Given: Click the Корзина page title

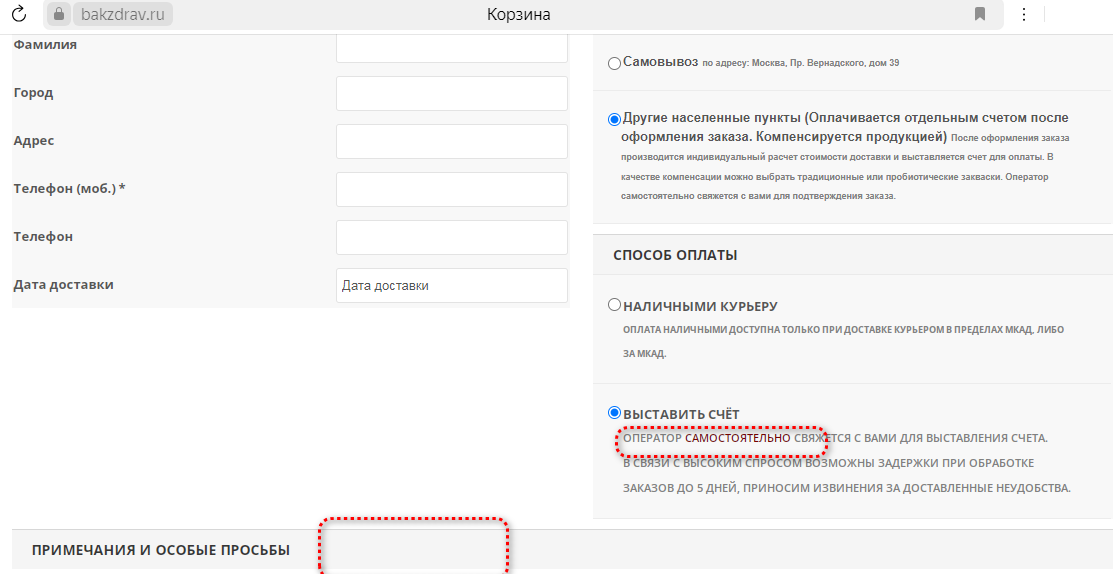Looking at the screenshot, I should (x=518, y=14).
